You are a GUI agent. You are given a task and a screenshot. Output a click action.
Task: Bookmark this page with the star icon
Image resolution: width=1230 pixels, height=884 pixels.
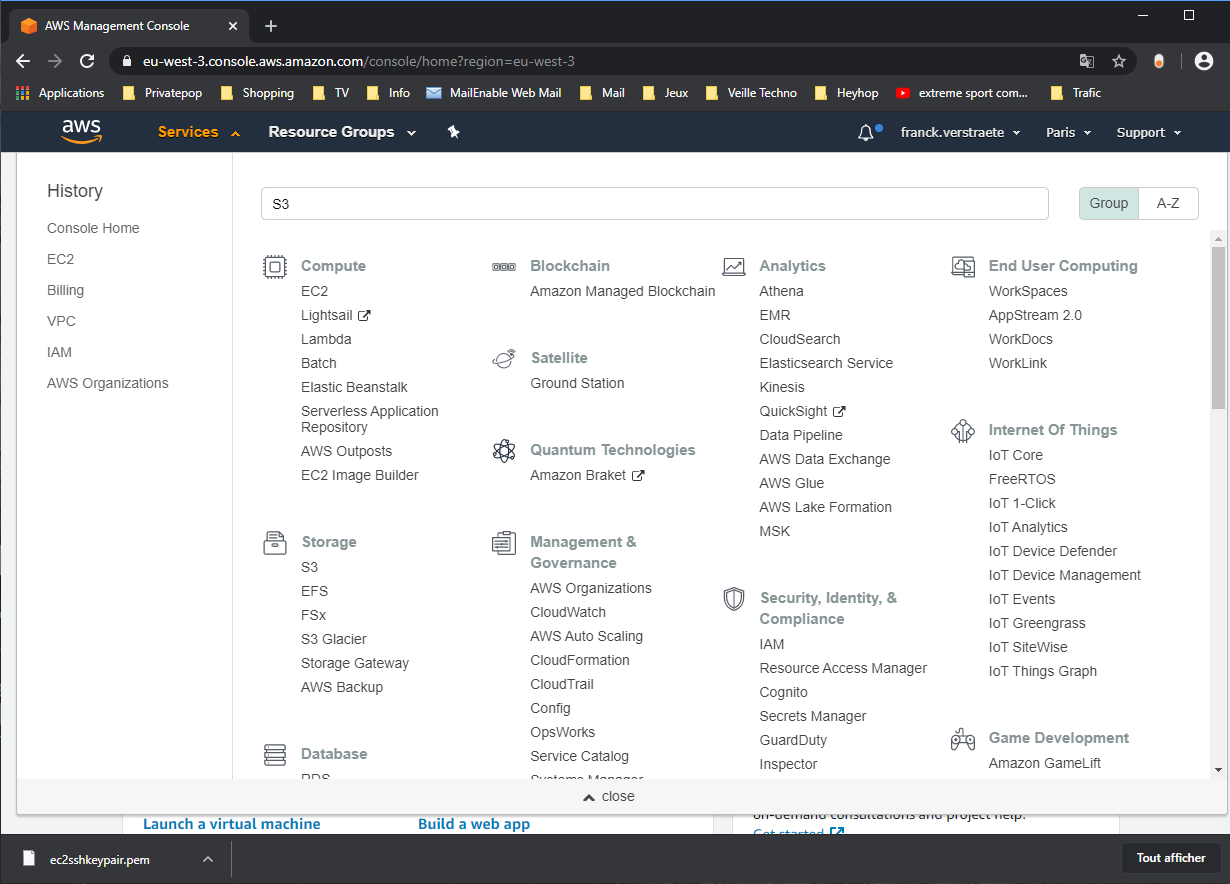pos(1119,61)
